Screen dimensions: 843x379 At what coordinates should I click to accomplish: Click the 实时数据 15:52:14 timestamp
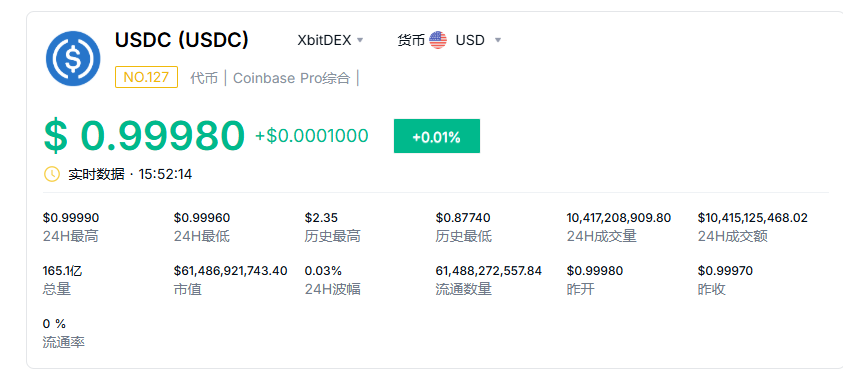130,174
